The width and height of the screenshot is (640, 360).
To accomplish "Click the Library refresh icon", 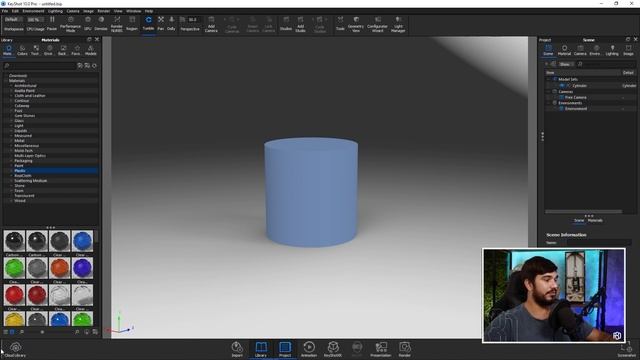I will pos(94,65).
